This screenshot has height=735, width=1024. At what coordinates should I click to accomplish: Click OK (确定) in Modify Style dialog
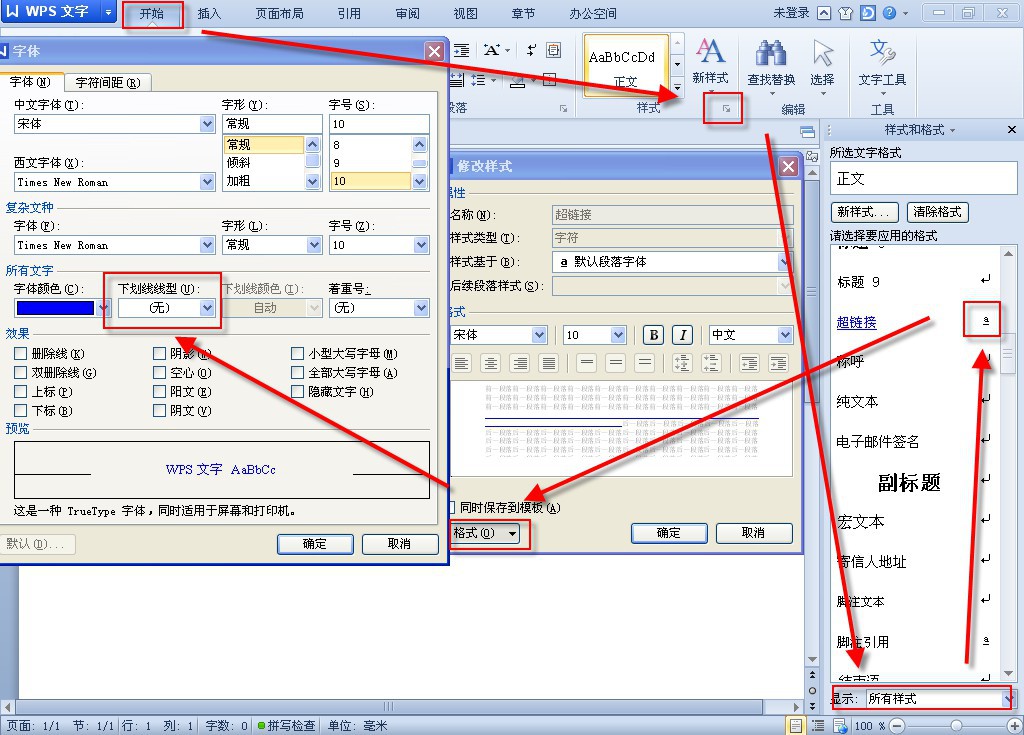click(669, 533)
